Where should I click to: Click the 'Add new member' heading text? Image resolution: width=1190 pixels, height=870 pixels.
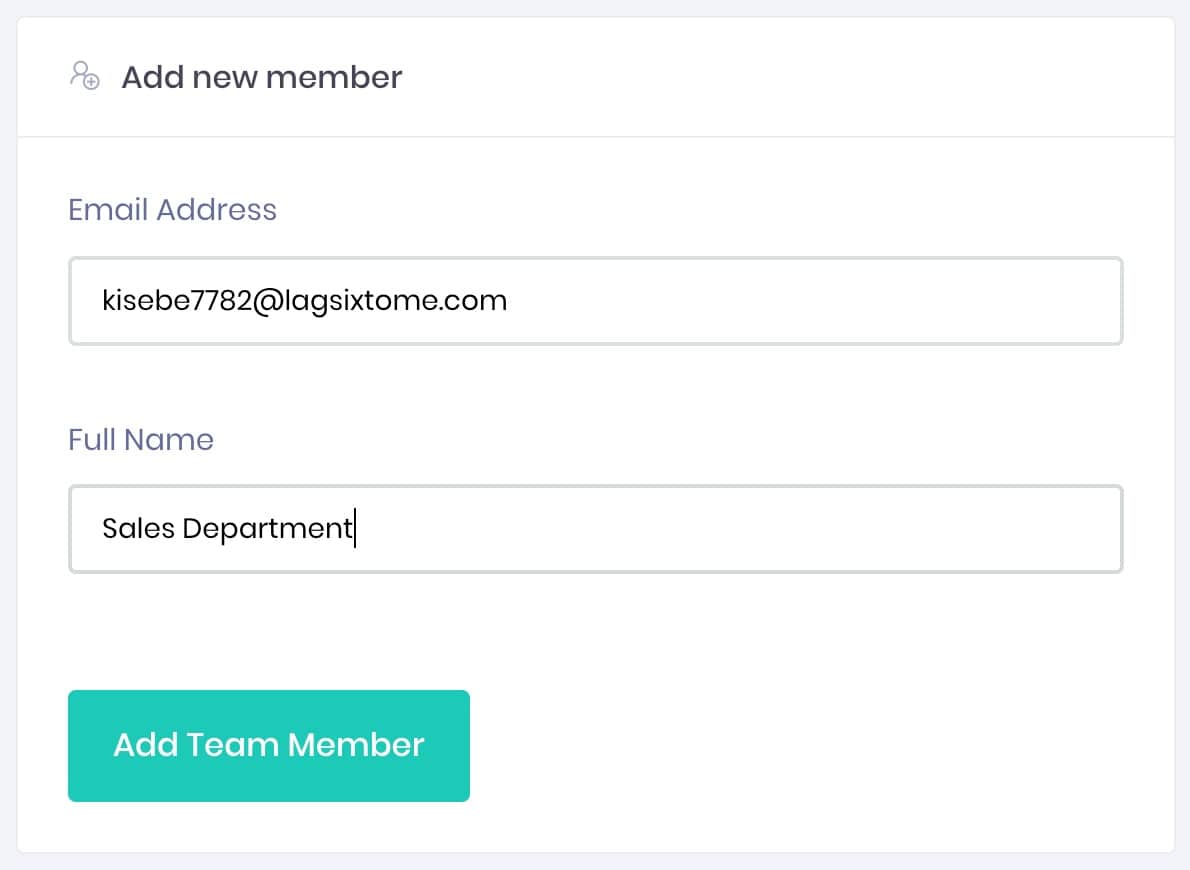click(x=262, y=77)
